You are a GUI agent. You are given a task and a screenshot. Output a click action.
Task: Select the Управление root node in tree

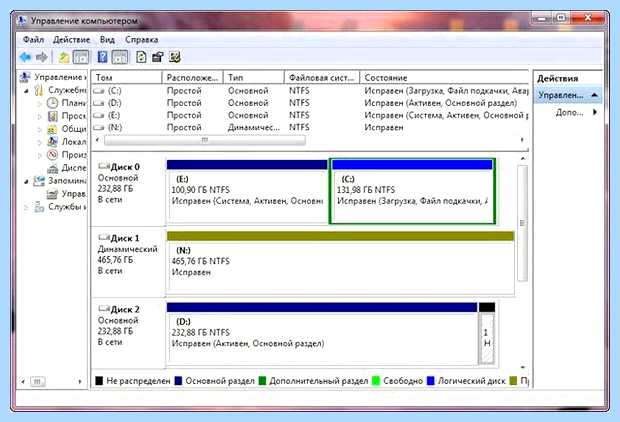pyautogui.click(x=53, y=77)
